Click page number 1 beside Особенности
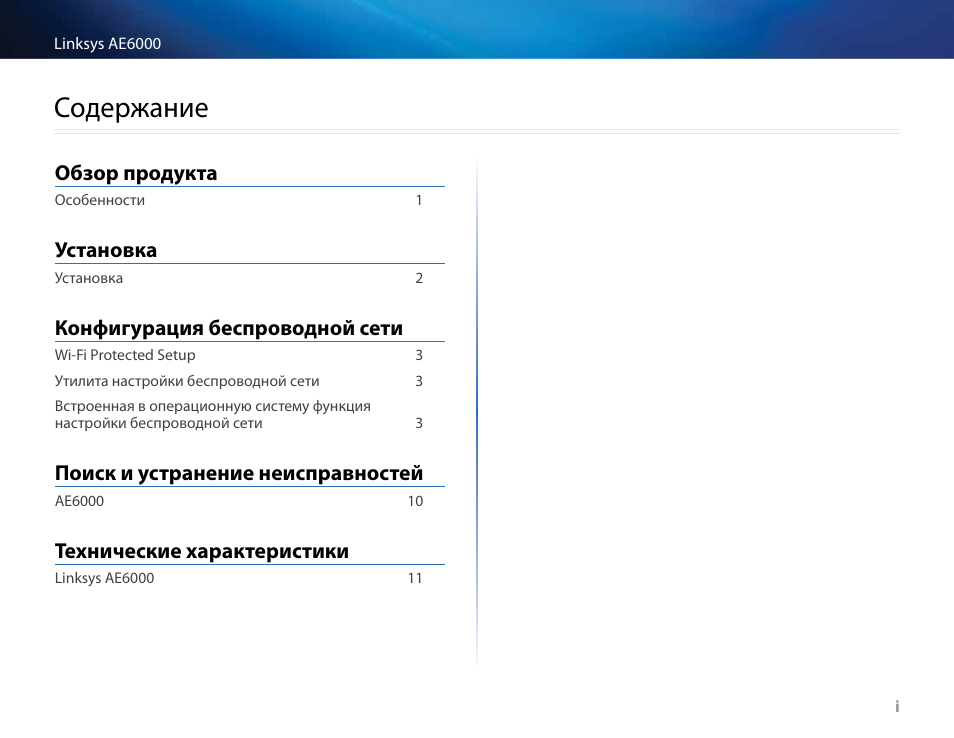 (419, 200)
